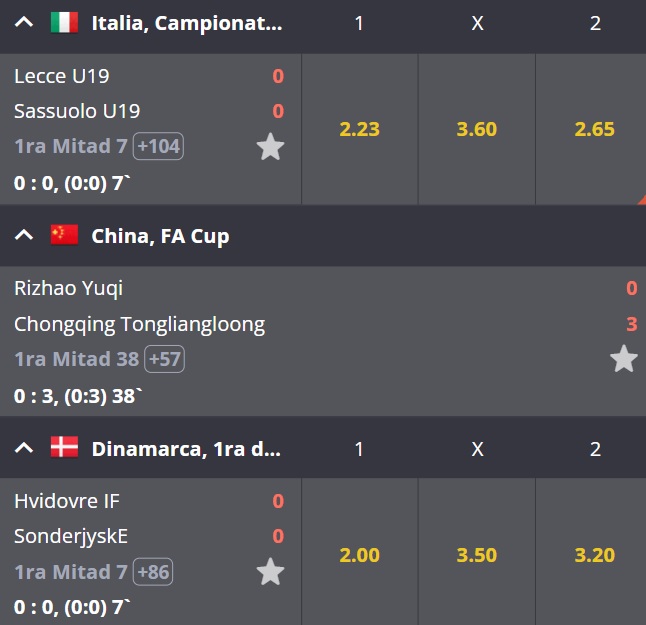Open +104 more markets for Lecce match
646x625 pixels.
click(x=158, y=146)
